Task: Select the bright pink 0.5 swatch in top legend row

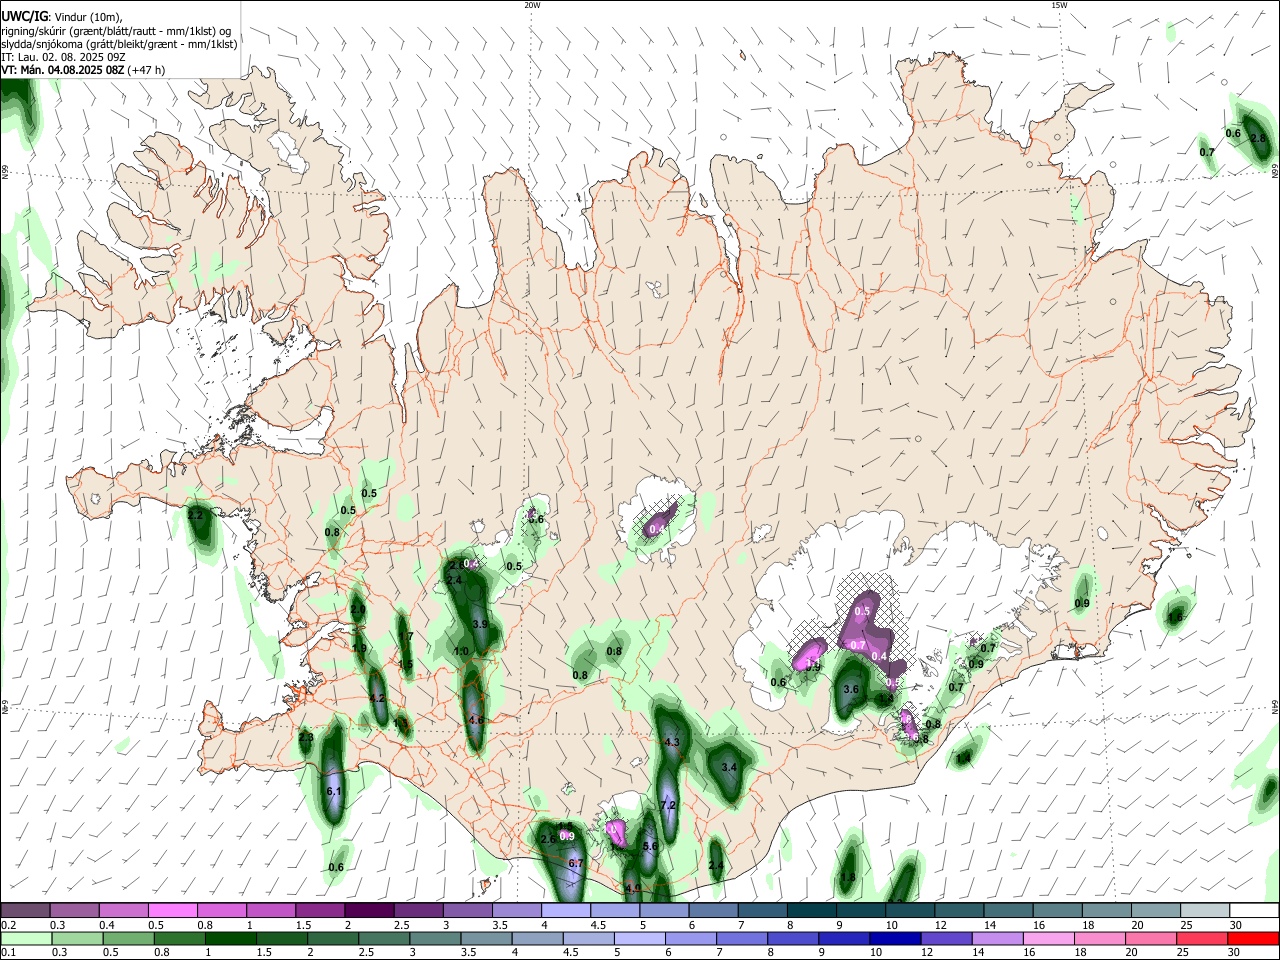Action: [172, 910]
